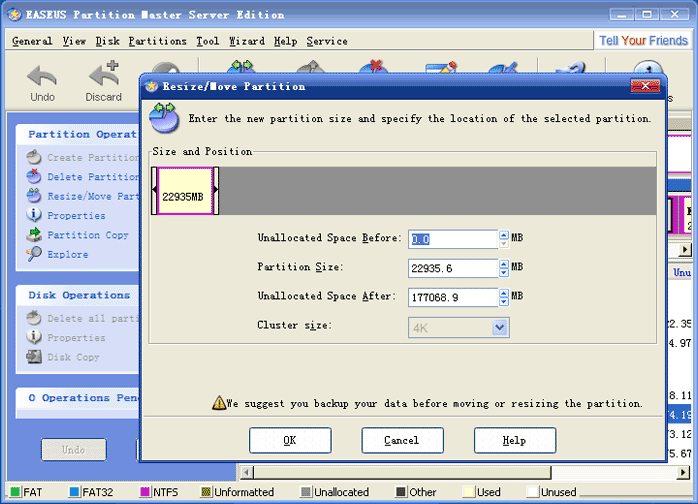This screenshot has height=504, width=698.
Task: Open the General menu
Action: pyautogui.click(x=32, y=41)
